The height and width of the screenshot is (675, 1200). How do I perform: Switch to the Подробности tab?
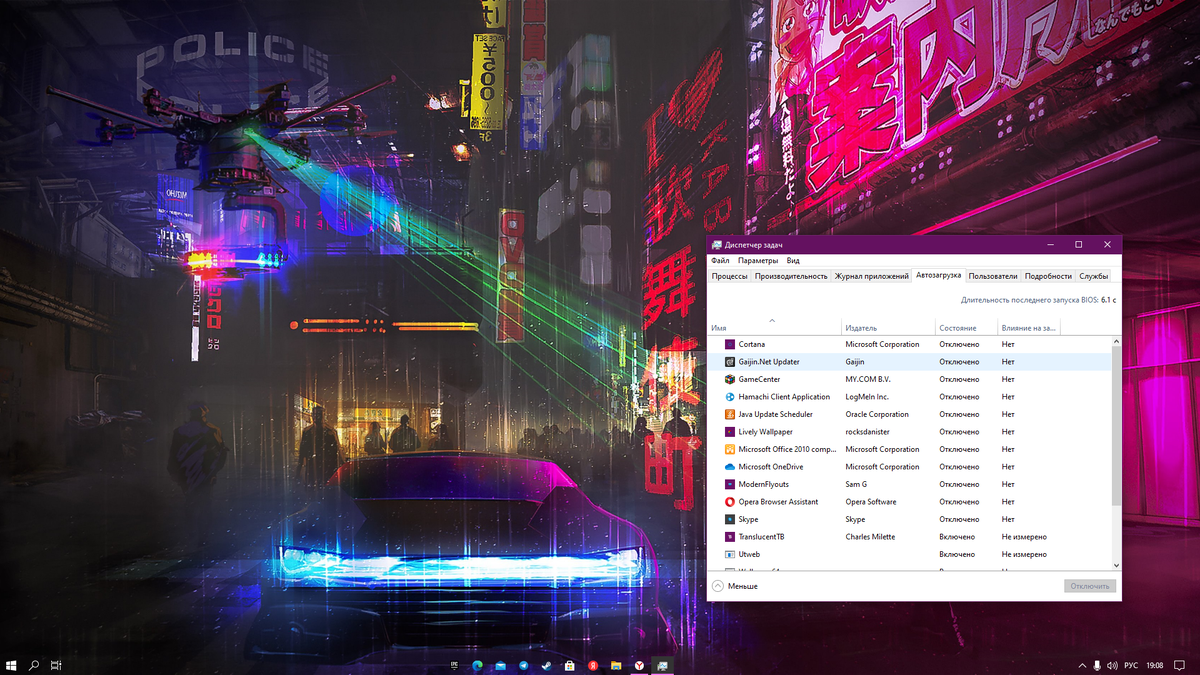[1048, 276]
